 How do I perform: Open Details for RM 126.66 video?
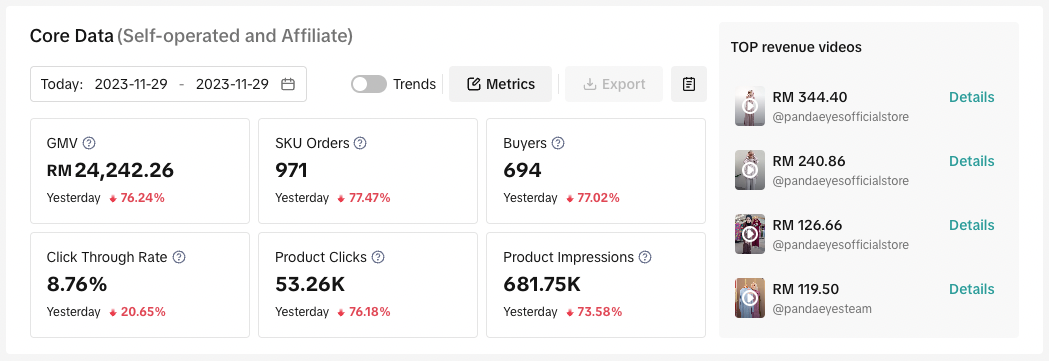[971, 225]
